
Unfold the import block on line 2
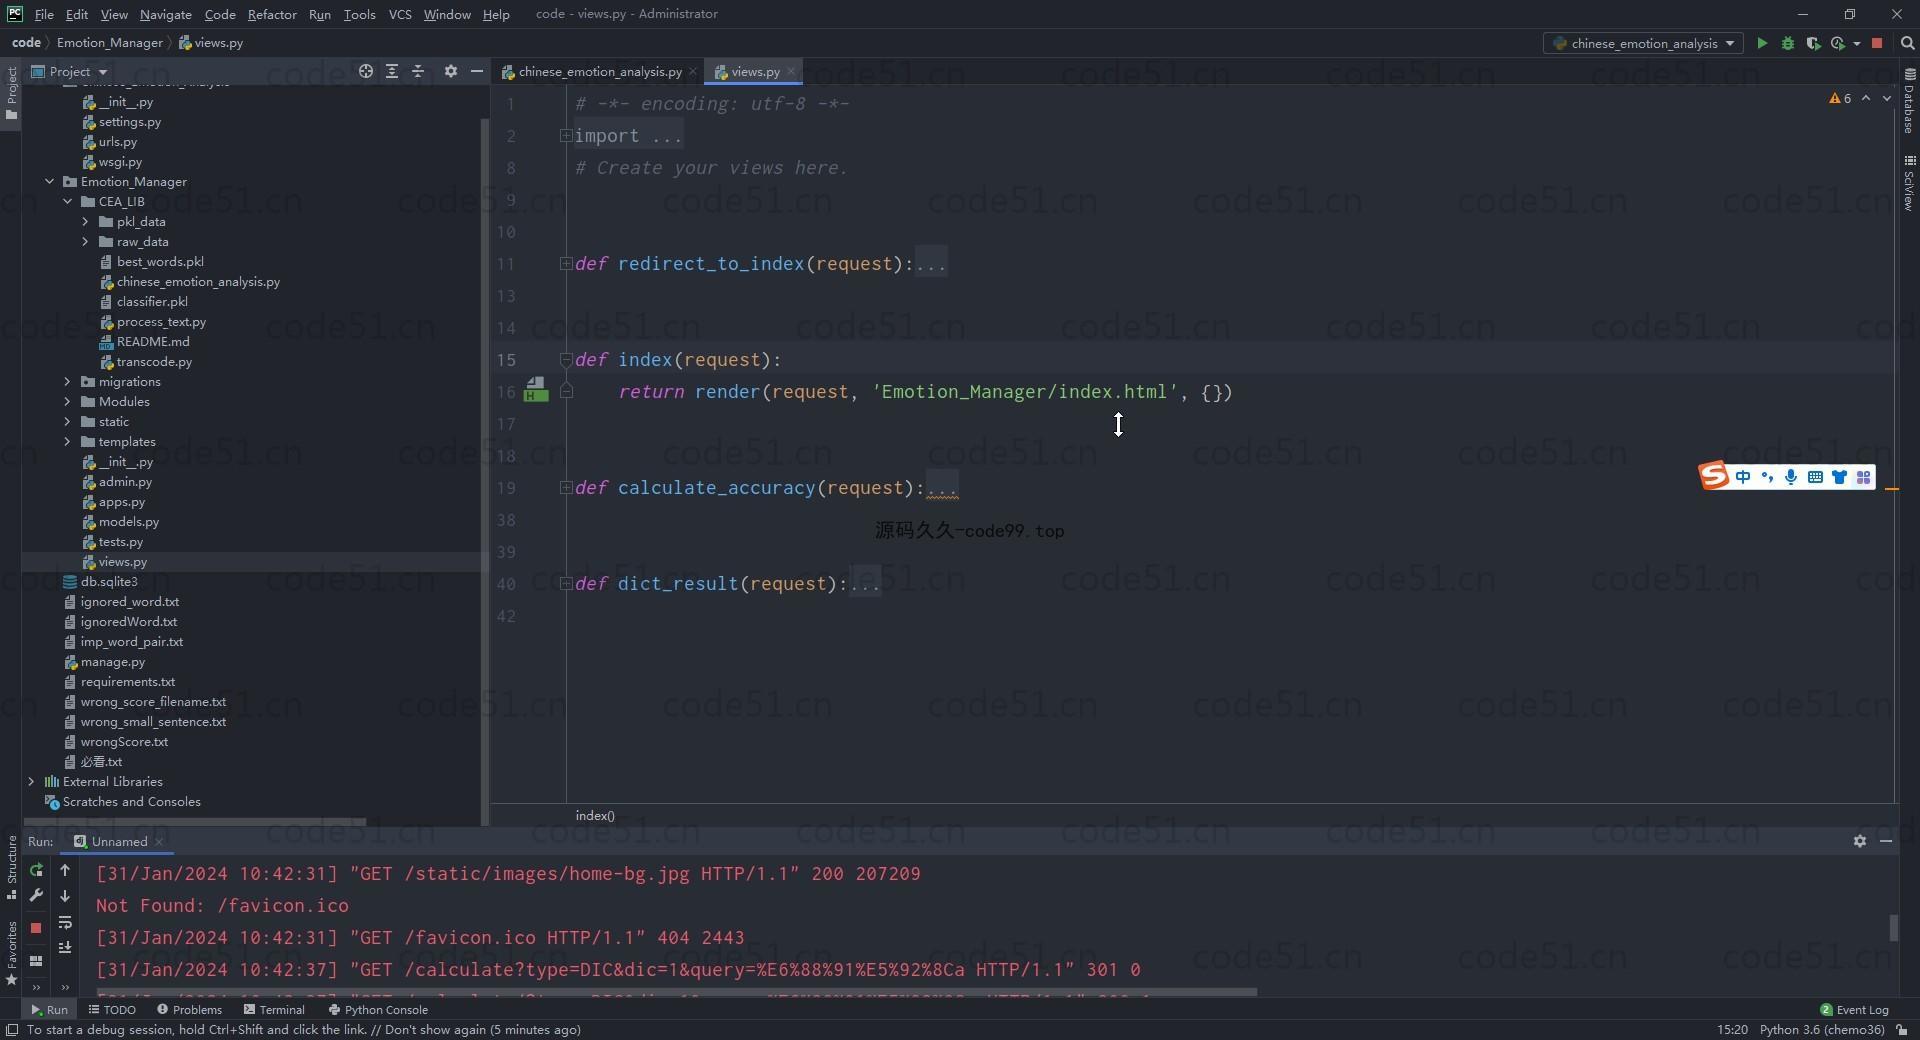[x=566, y=136]
